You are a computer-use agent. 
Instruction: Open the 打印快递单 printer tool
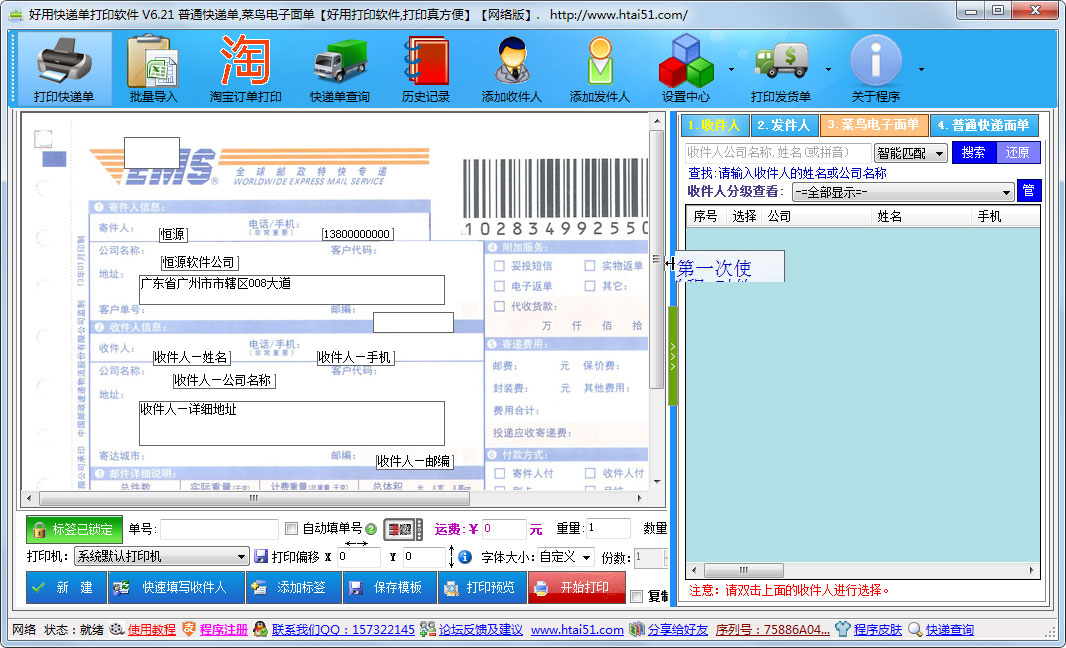(64, 69)
